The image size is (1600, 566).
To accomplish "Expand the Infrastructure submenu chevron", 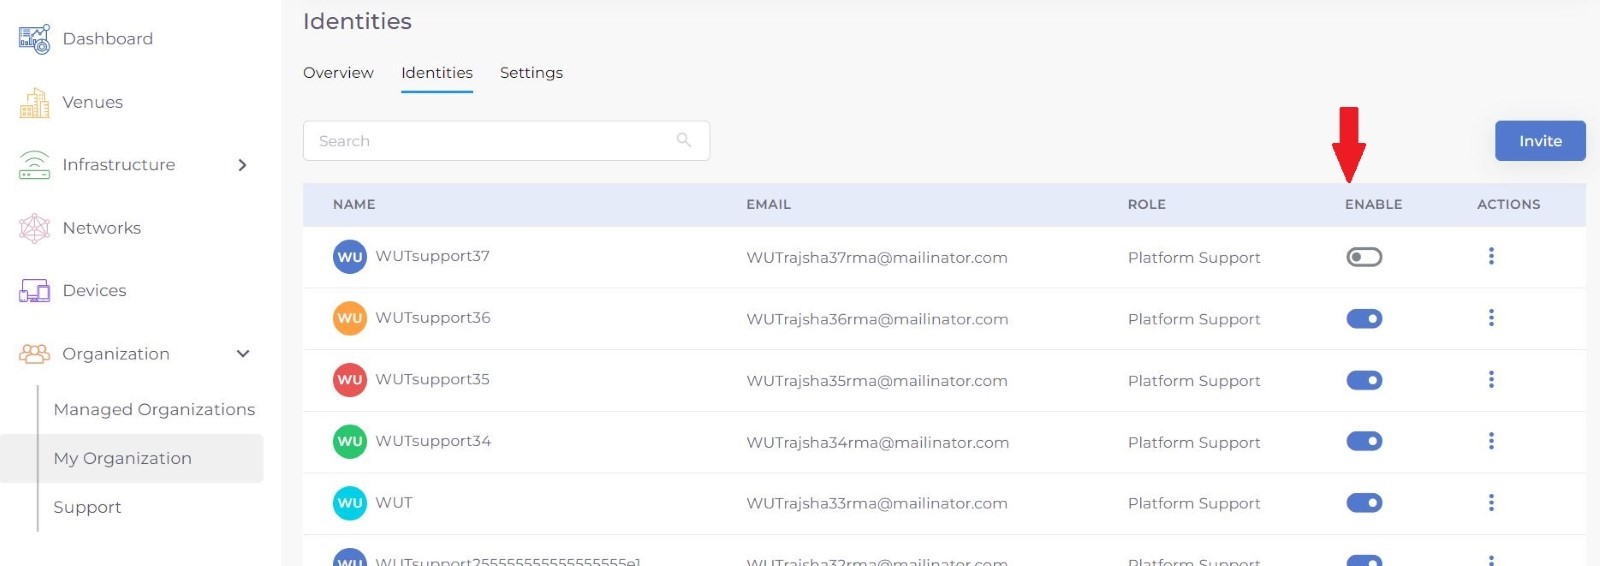I will (x=242, y=165).
